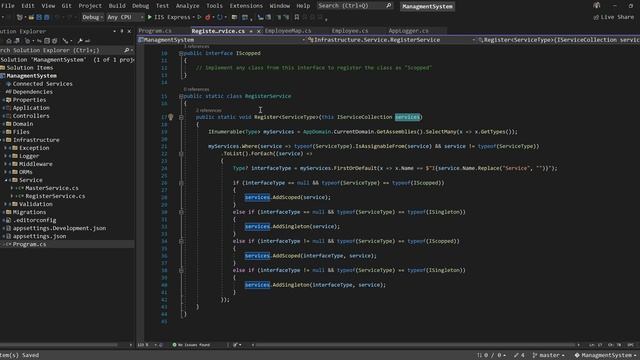The width and height of the screenshot is (640, 360).
Task: Click the editor horizontal scrollbar
Action: pos(416,345)
